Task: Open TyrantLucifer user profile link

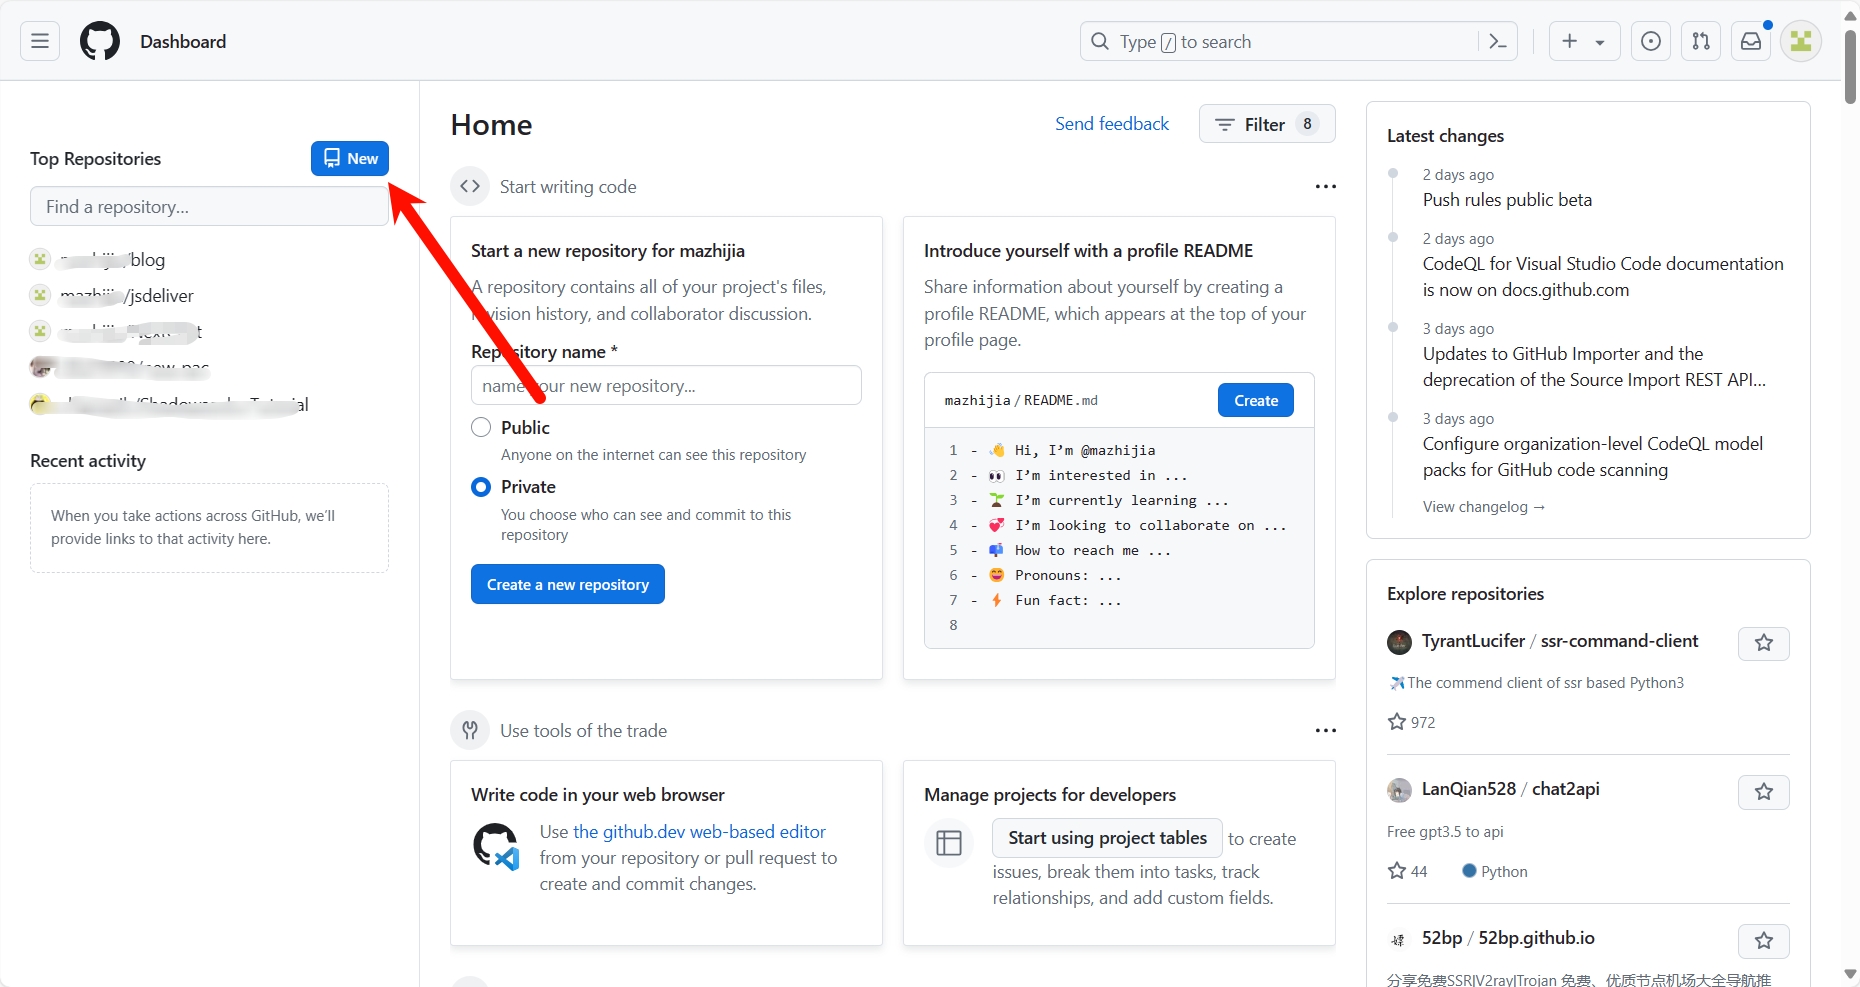Action: point(1473,641)
